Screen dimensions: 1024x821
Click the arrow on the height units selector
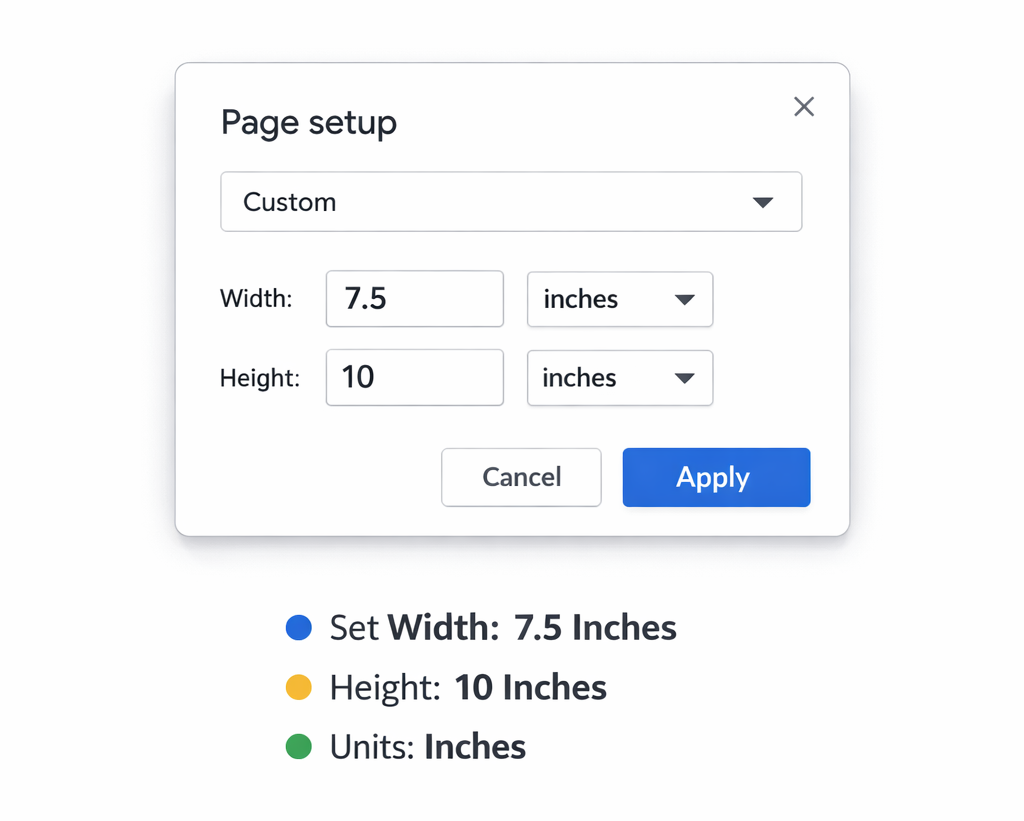[x=686, y=378]
